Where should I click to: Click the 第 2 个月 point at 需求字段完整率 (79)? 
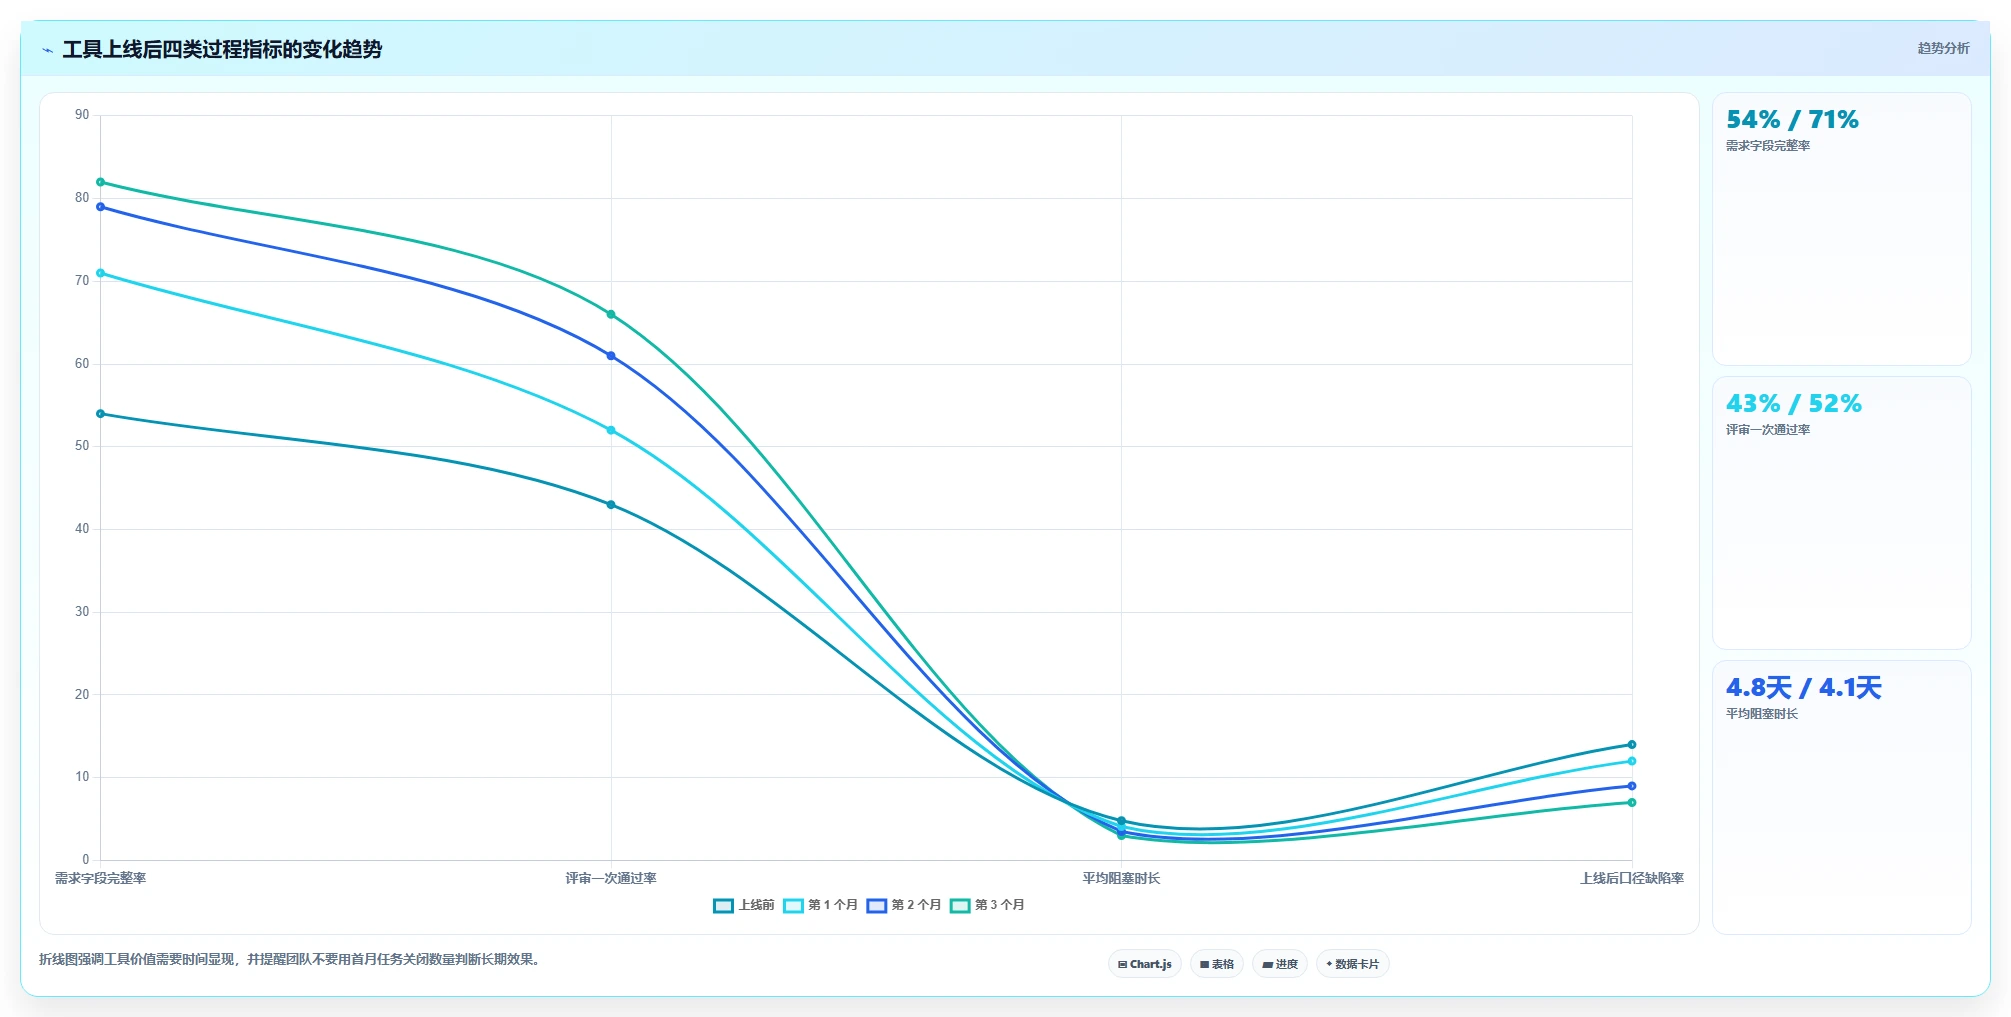[x=100, y=207]
